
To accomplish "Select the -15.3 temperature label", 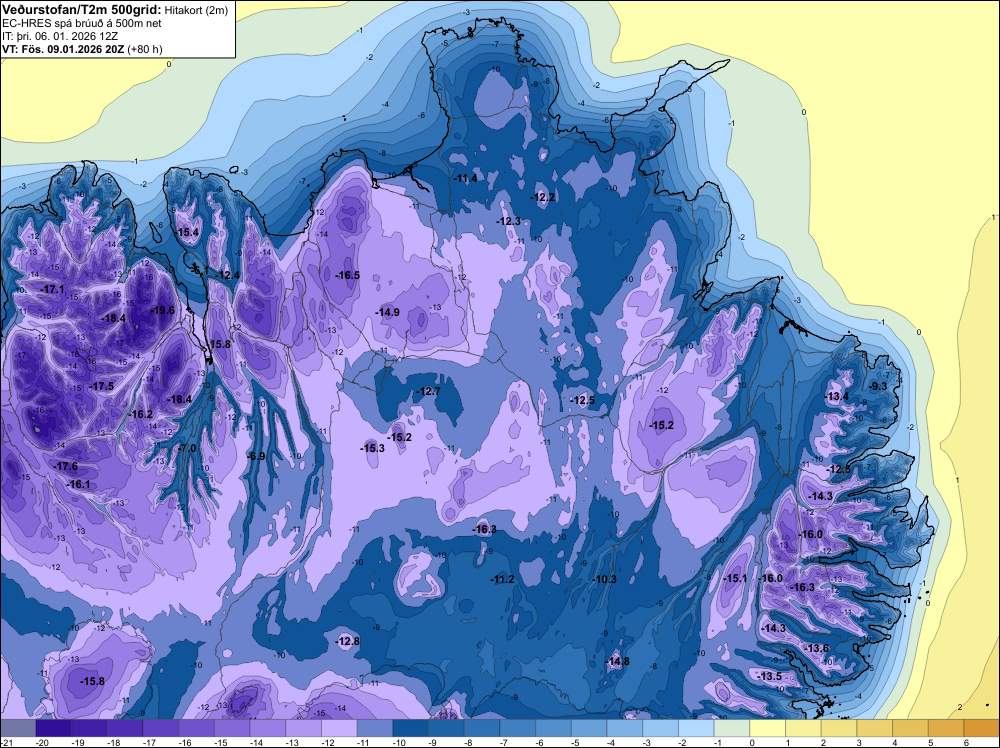I will pyautogui.click(x=372, y=448).
